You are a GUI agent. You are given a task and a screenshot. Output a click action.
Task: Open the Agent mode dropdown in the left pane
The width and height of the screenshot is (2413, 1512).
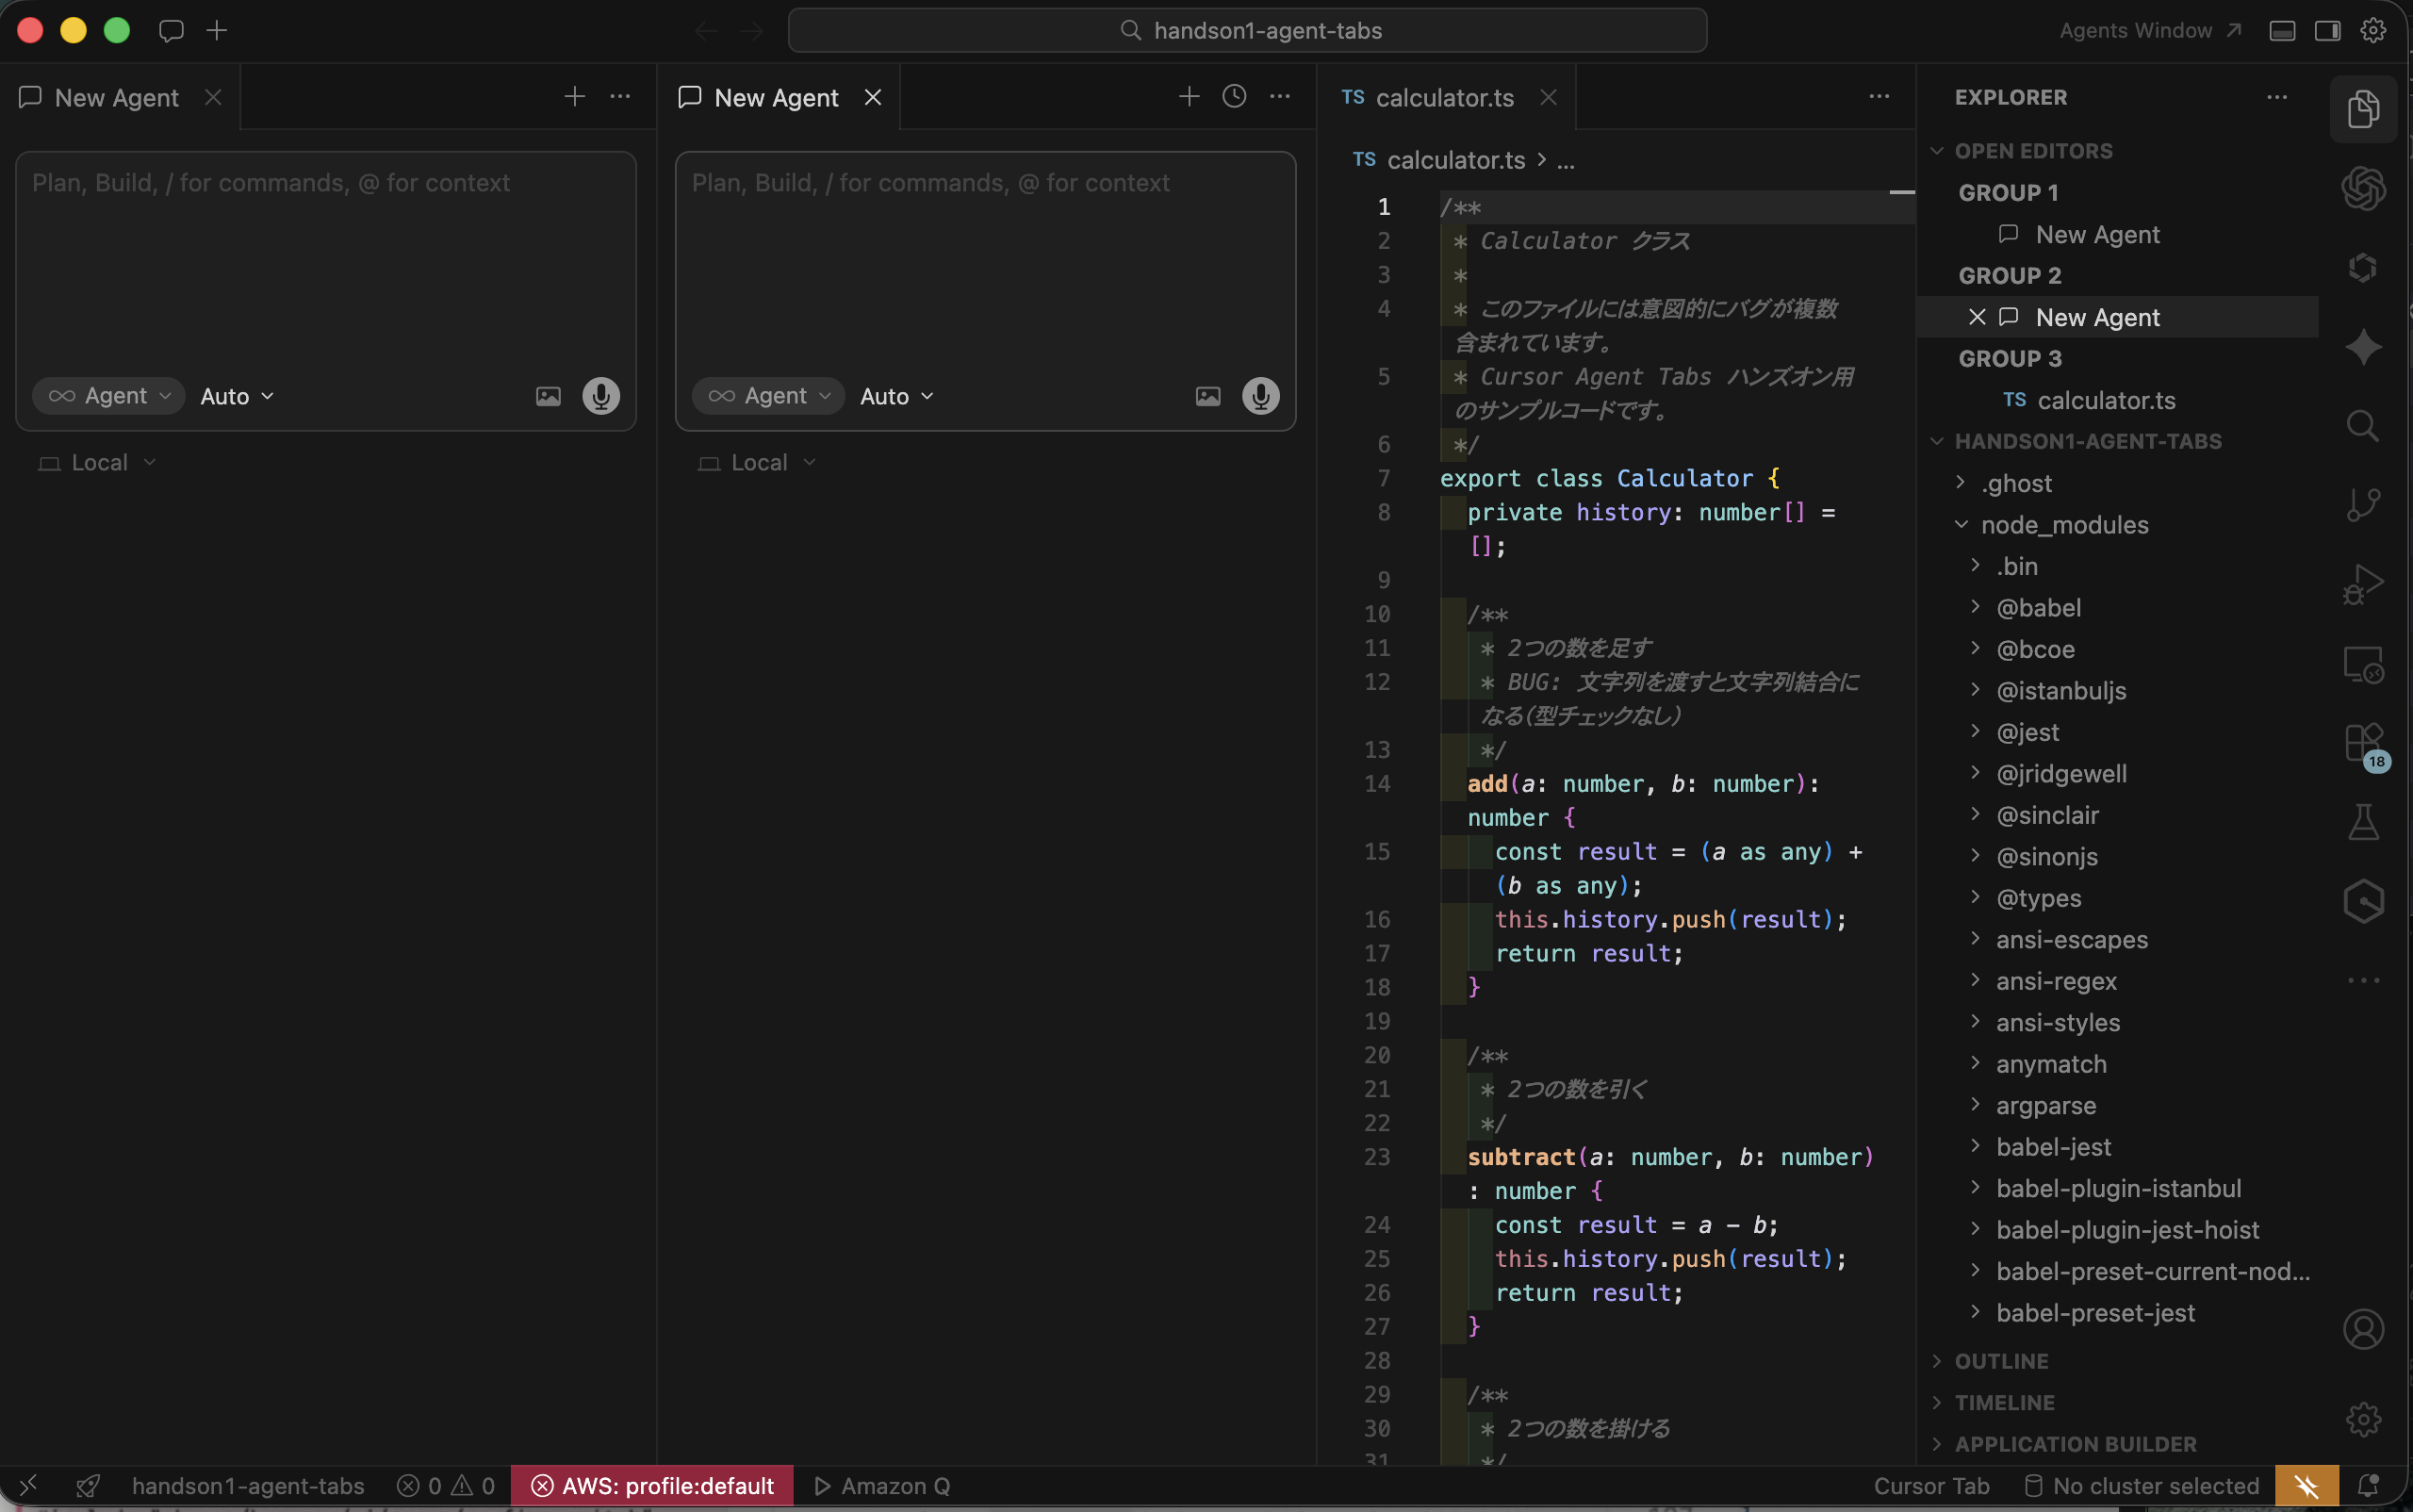tap(109, 396)
